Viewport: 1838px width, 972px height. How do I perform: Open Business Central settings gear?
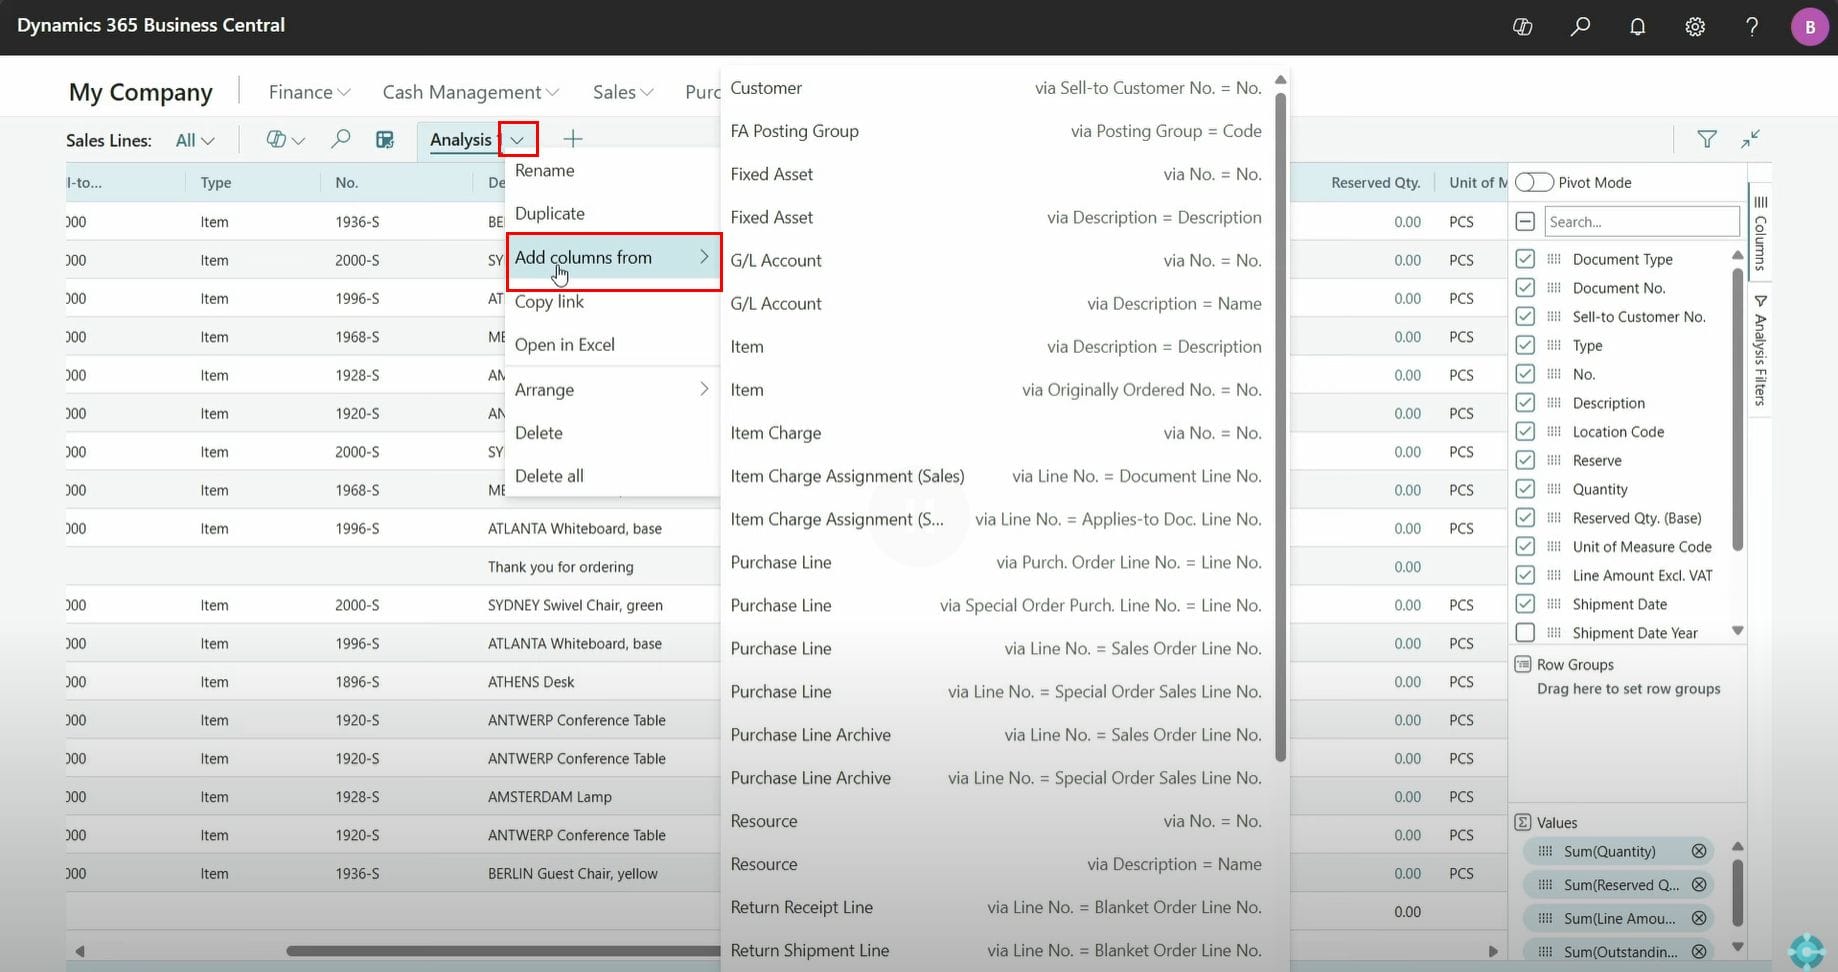point(1695,27)
